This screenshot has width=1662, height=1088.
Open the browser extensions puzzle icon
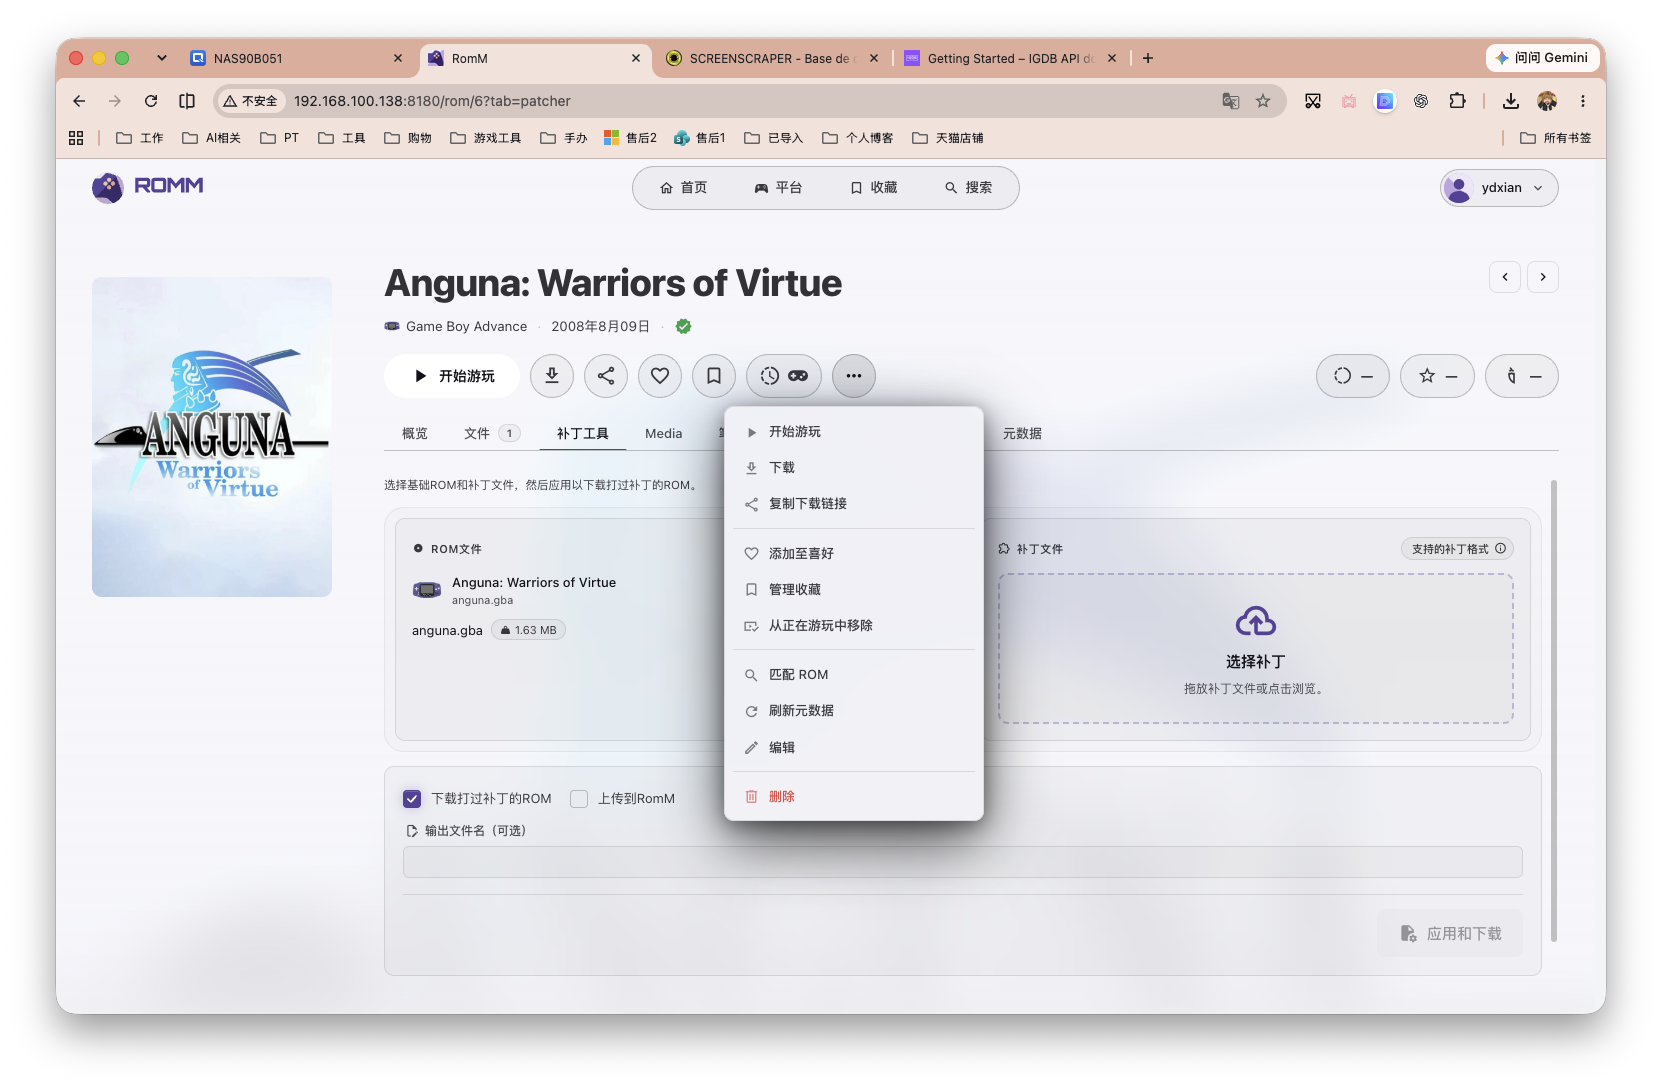click(1457, 101)
